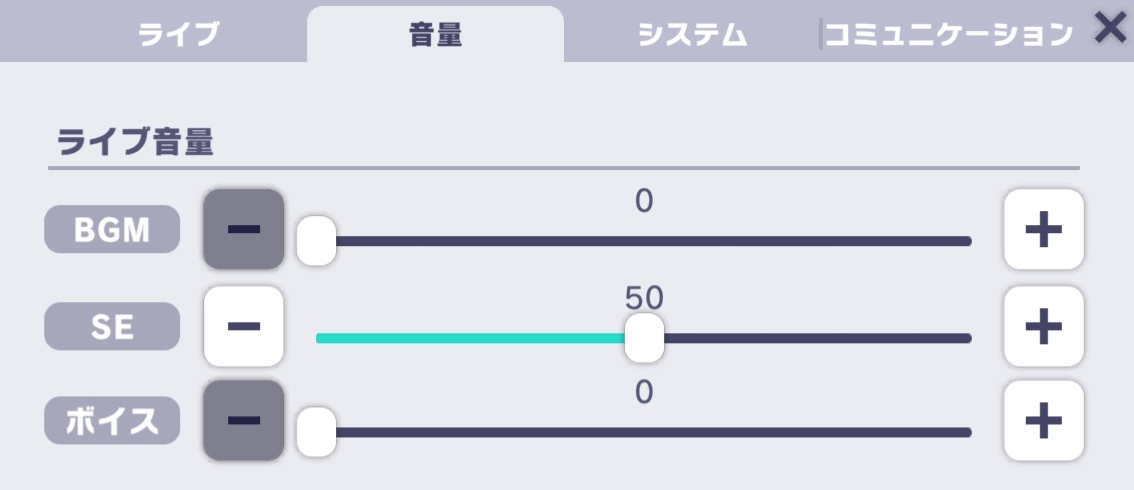This screenshot has height=490, width=1134.
Task: Click the ボイス label pill
Action: tap(112, 421)
